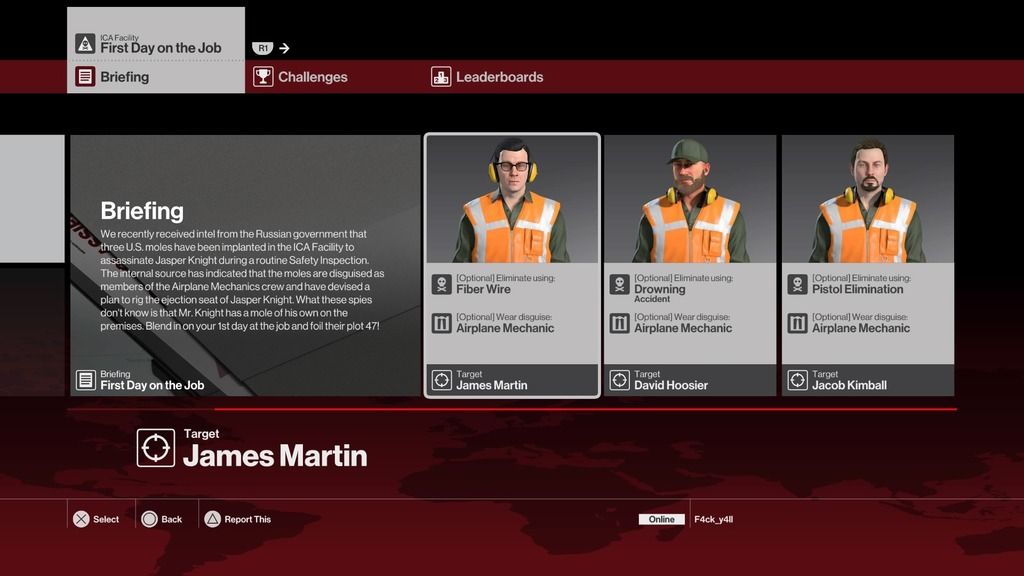Click the Back button prompt
The width and height of the screenshot is (1024, 576).
pos(162,519)
